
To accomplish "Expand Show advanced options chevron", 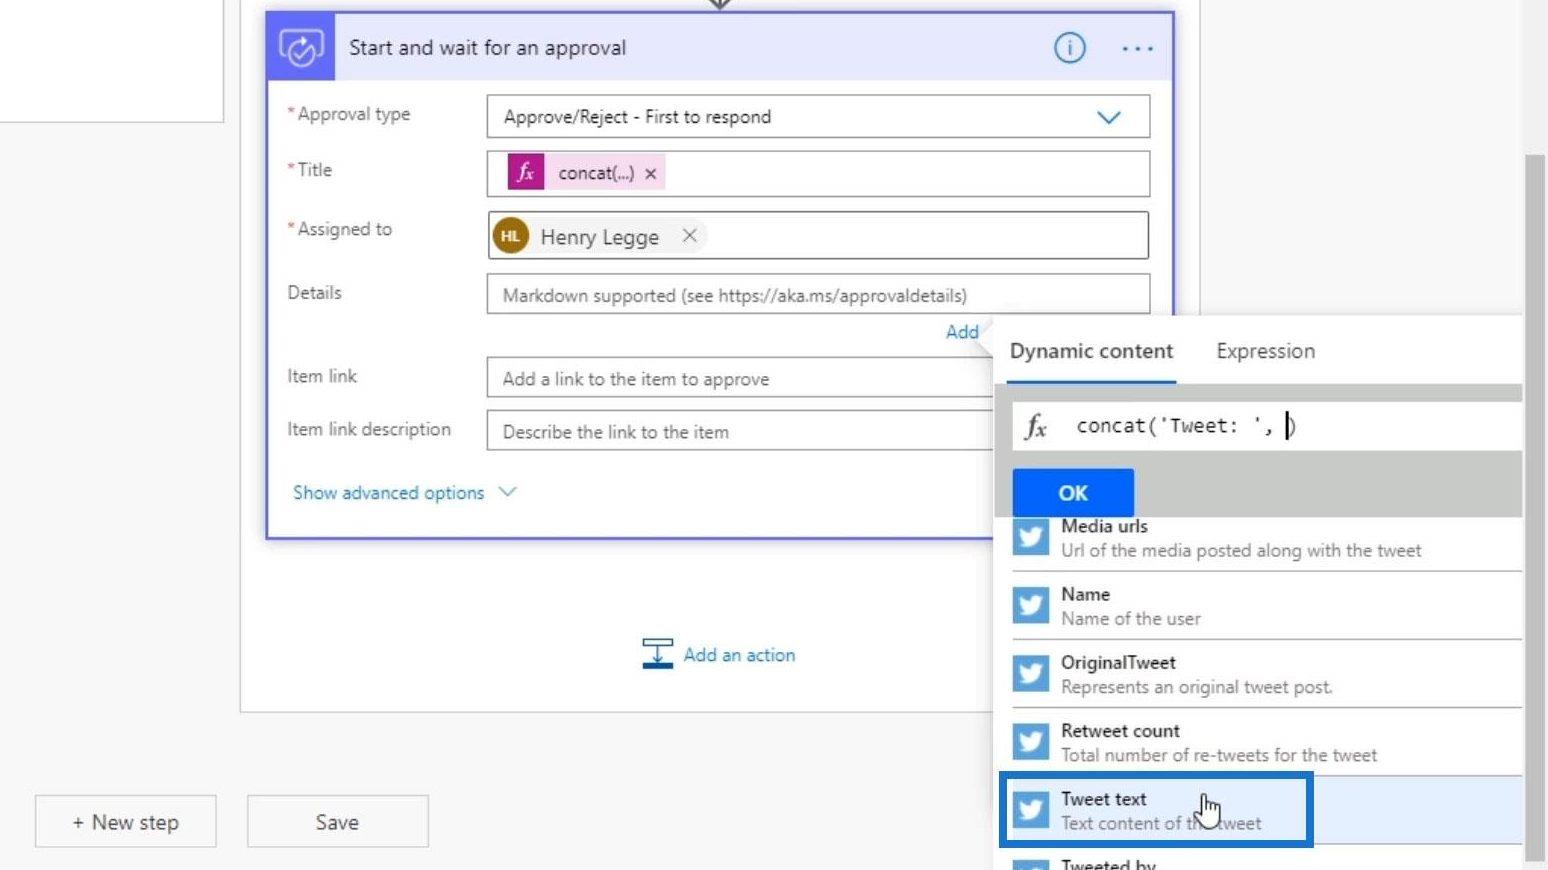I will pos(507,492).
